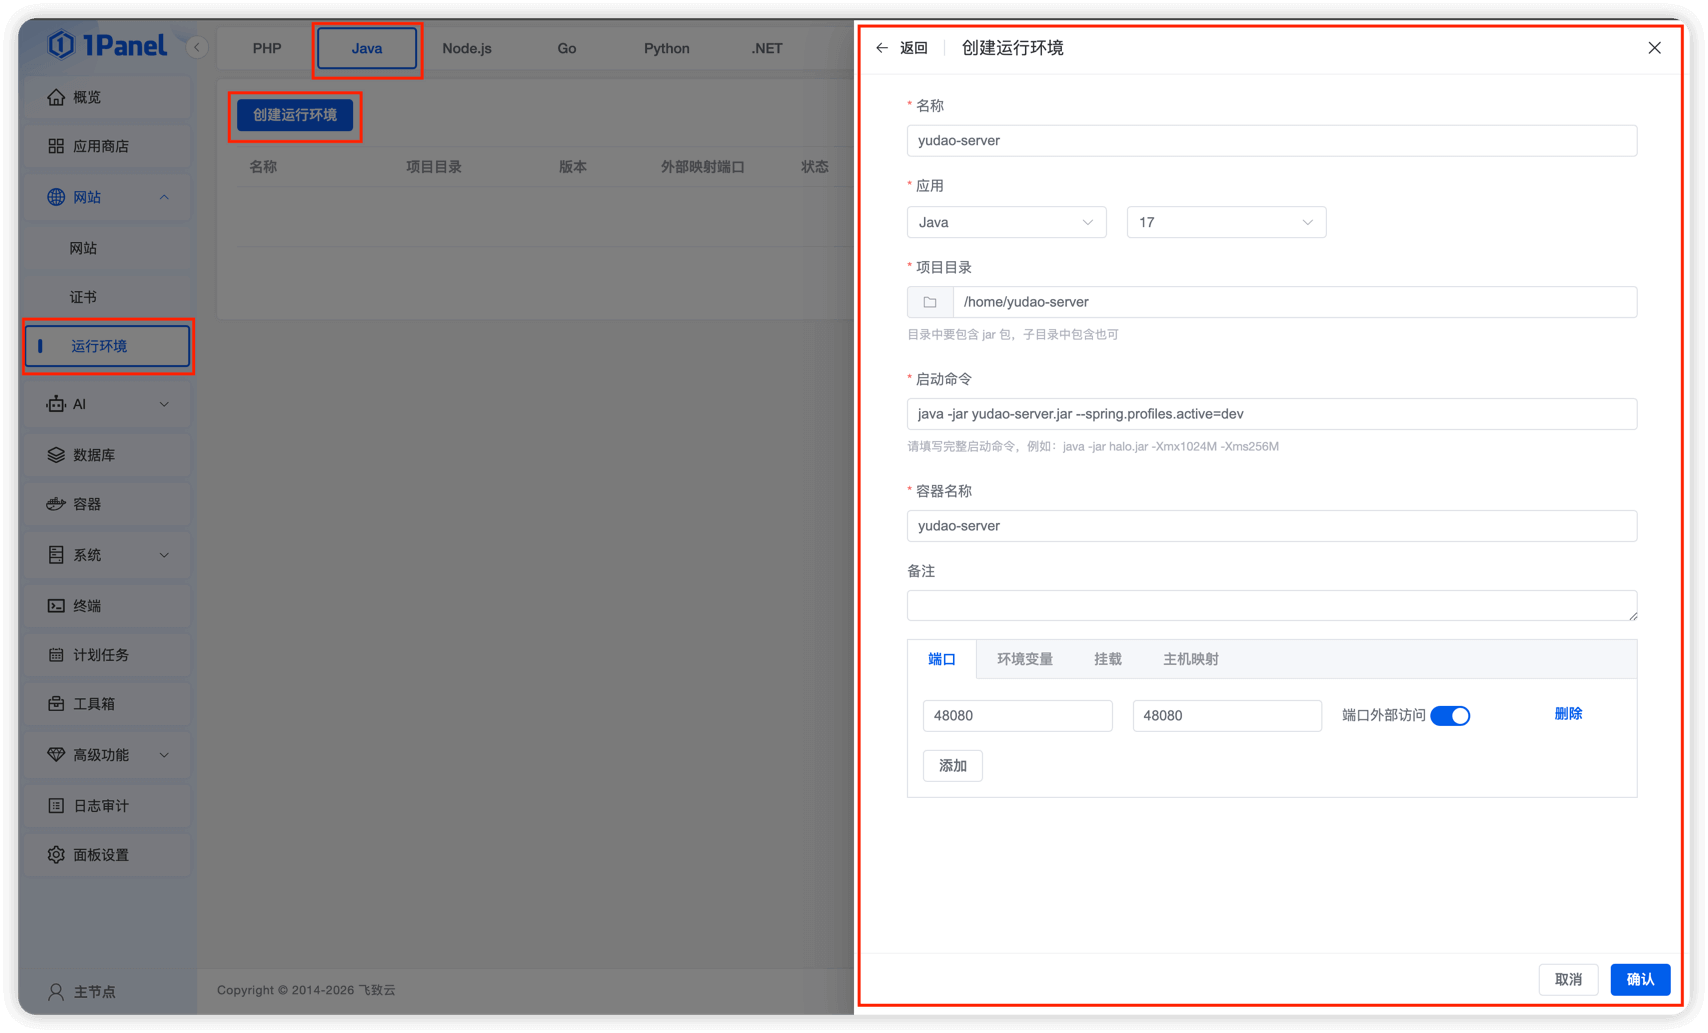Screen dimensions: 1708x1033
Task: Switch to the Node.js runtime tab
Action: pyautogui.click(x=467, y=48)
